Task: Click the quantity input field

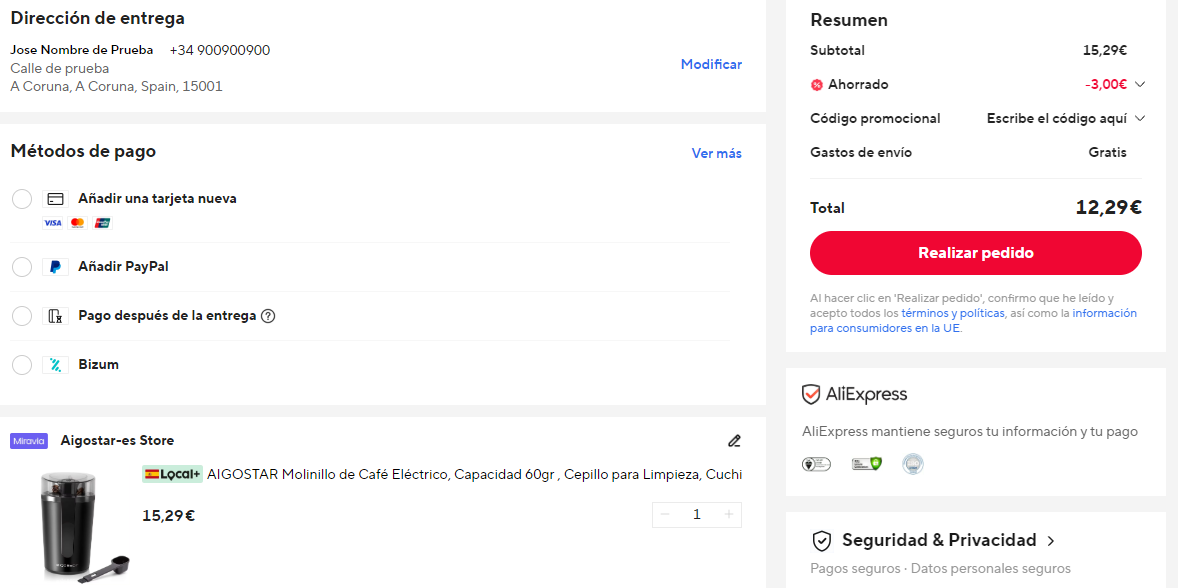Action: [696, 514]
